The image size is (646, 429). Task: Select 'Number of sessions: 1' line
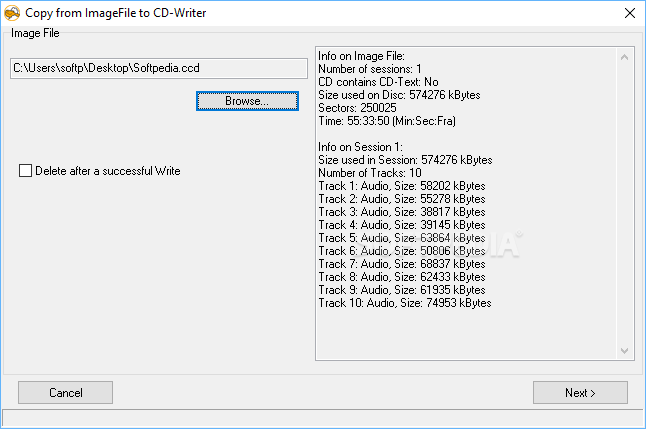pos(370,69)
